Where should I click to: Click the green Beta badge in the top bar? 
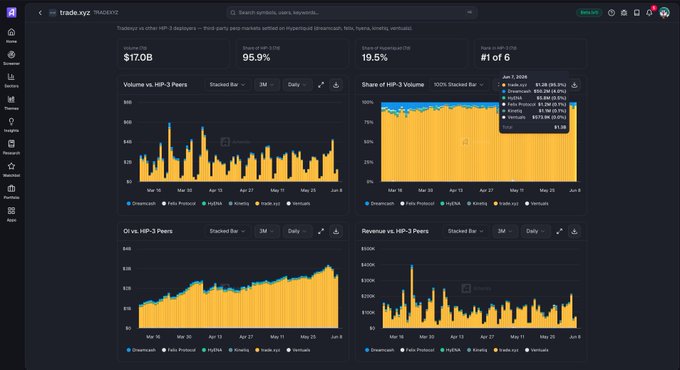pyautogui.click(x=589, y=13)
